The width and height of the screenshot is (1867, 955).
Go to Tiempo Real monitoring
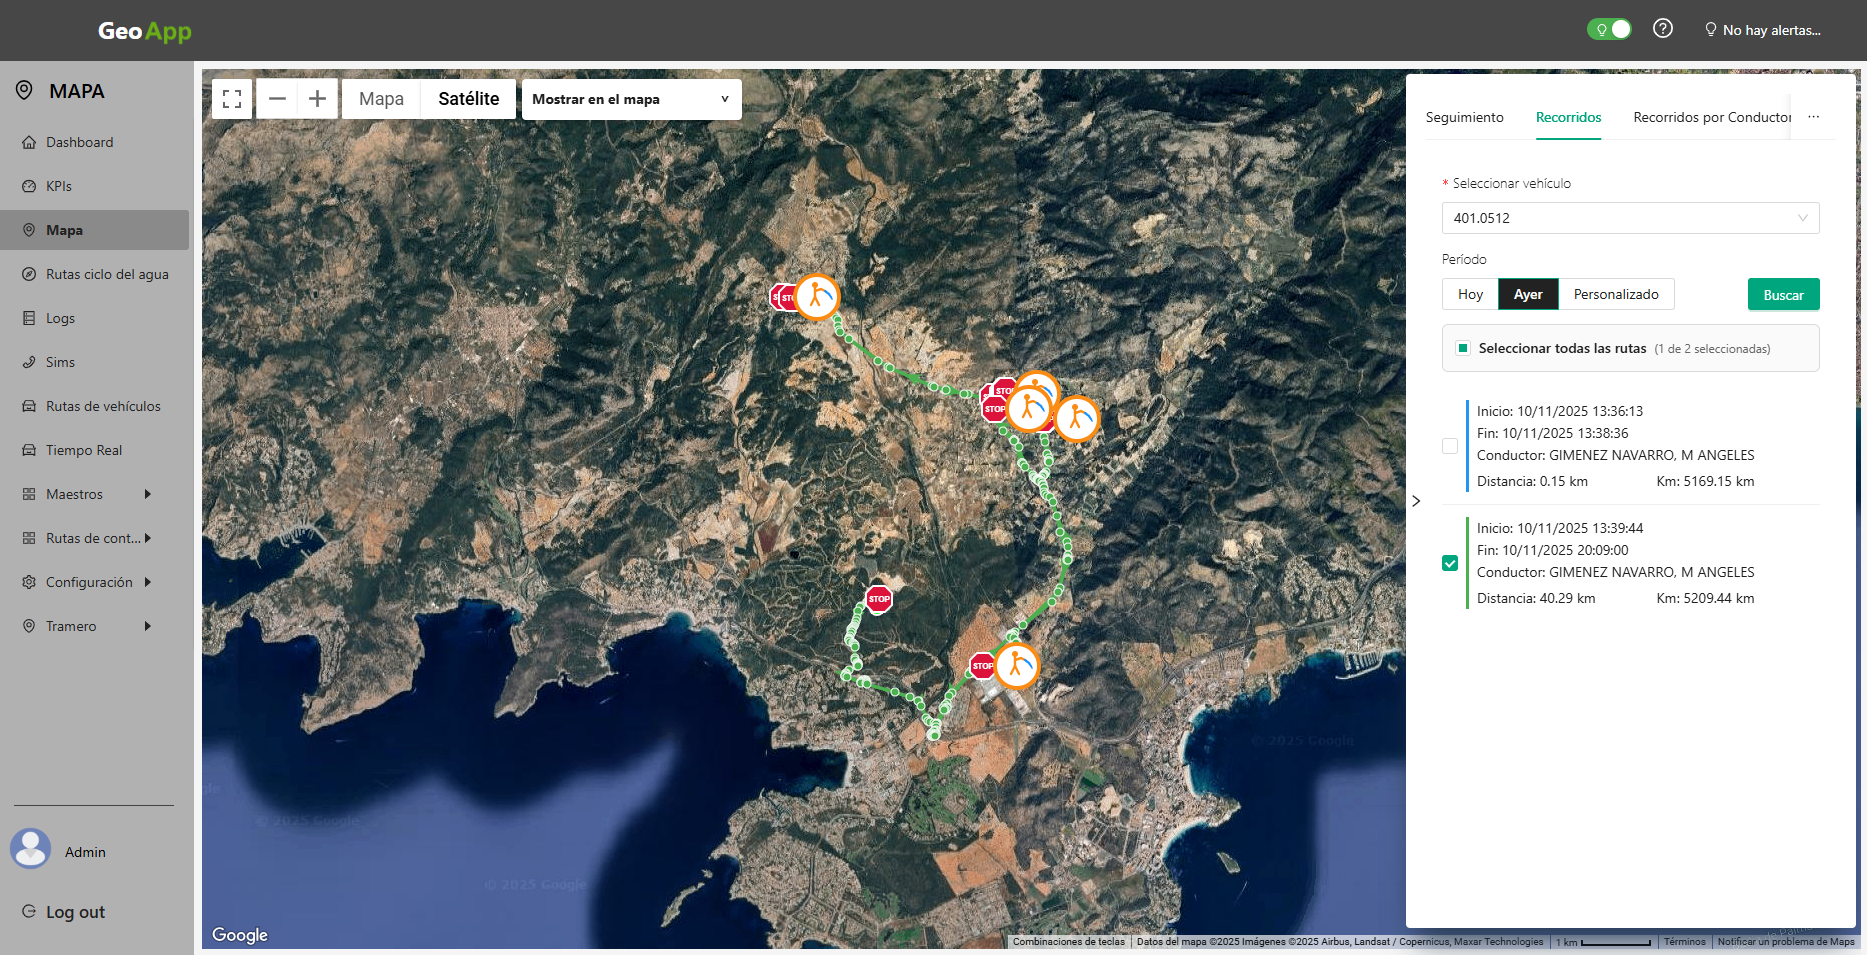[x=84, y=449]
